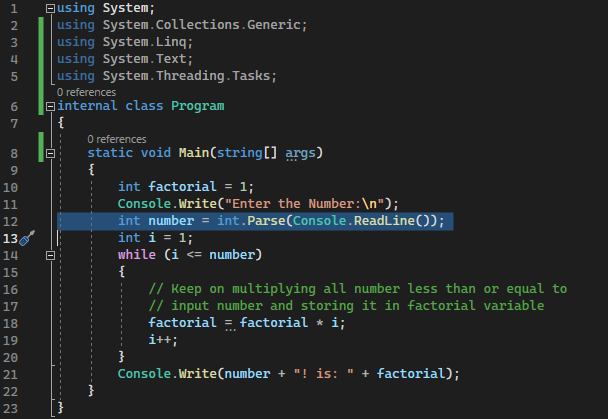Click 'number' variable on declaration line
Screen dimensions: 608x419
(x=171, y=221)
